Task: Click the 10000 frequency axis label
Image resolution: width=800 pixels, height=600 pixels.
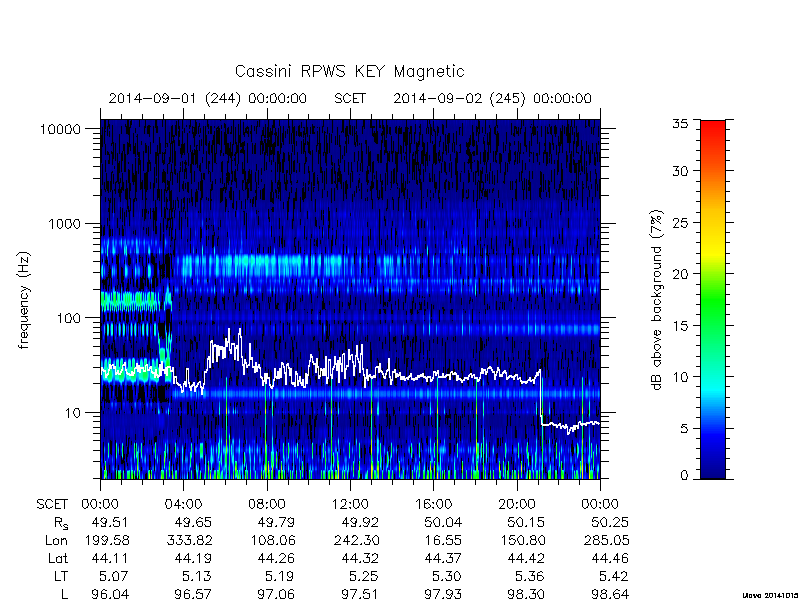Action: tap(60, 129)
